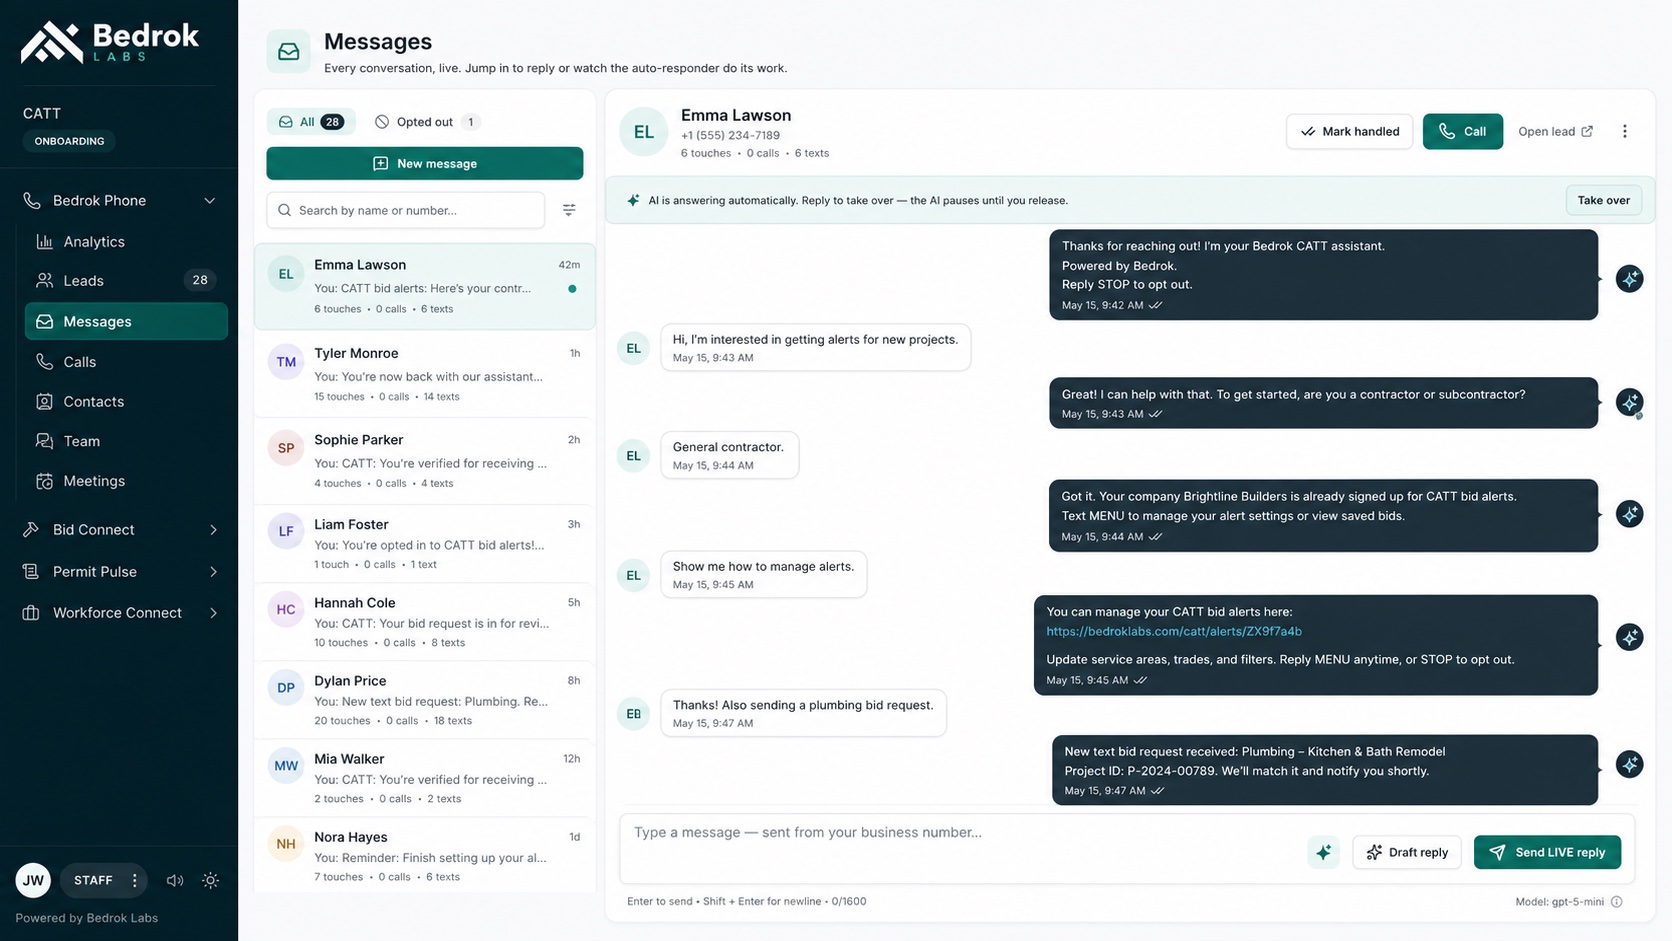Toggle light or dark theme sun icon
1672x941 pixels.
(210, 880)
